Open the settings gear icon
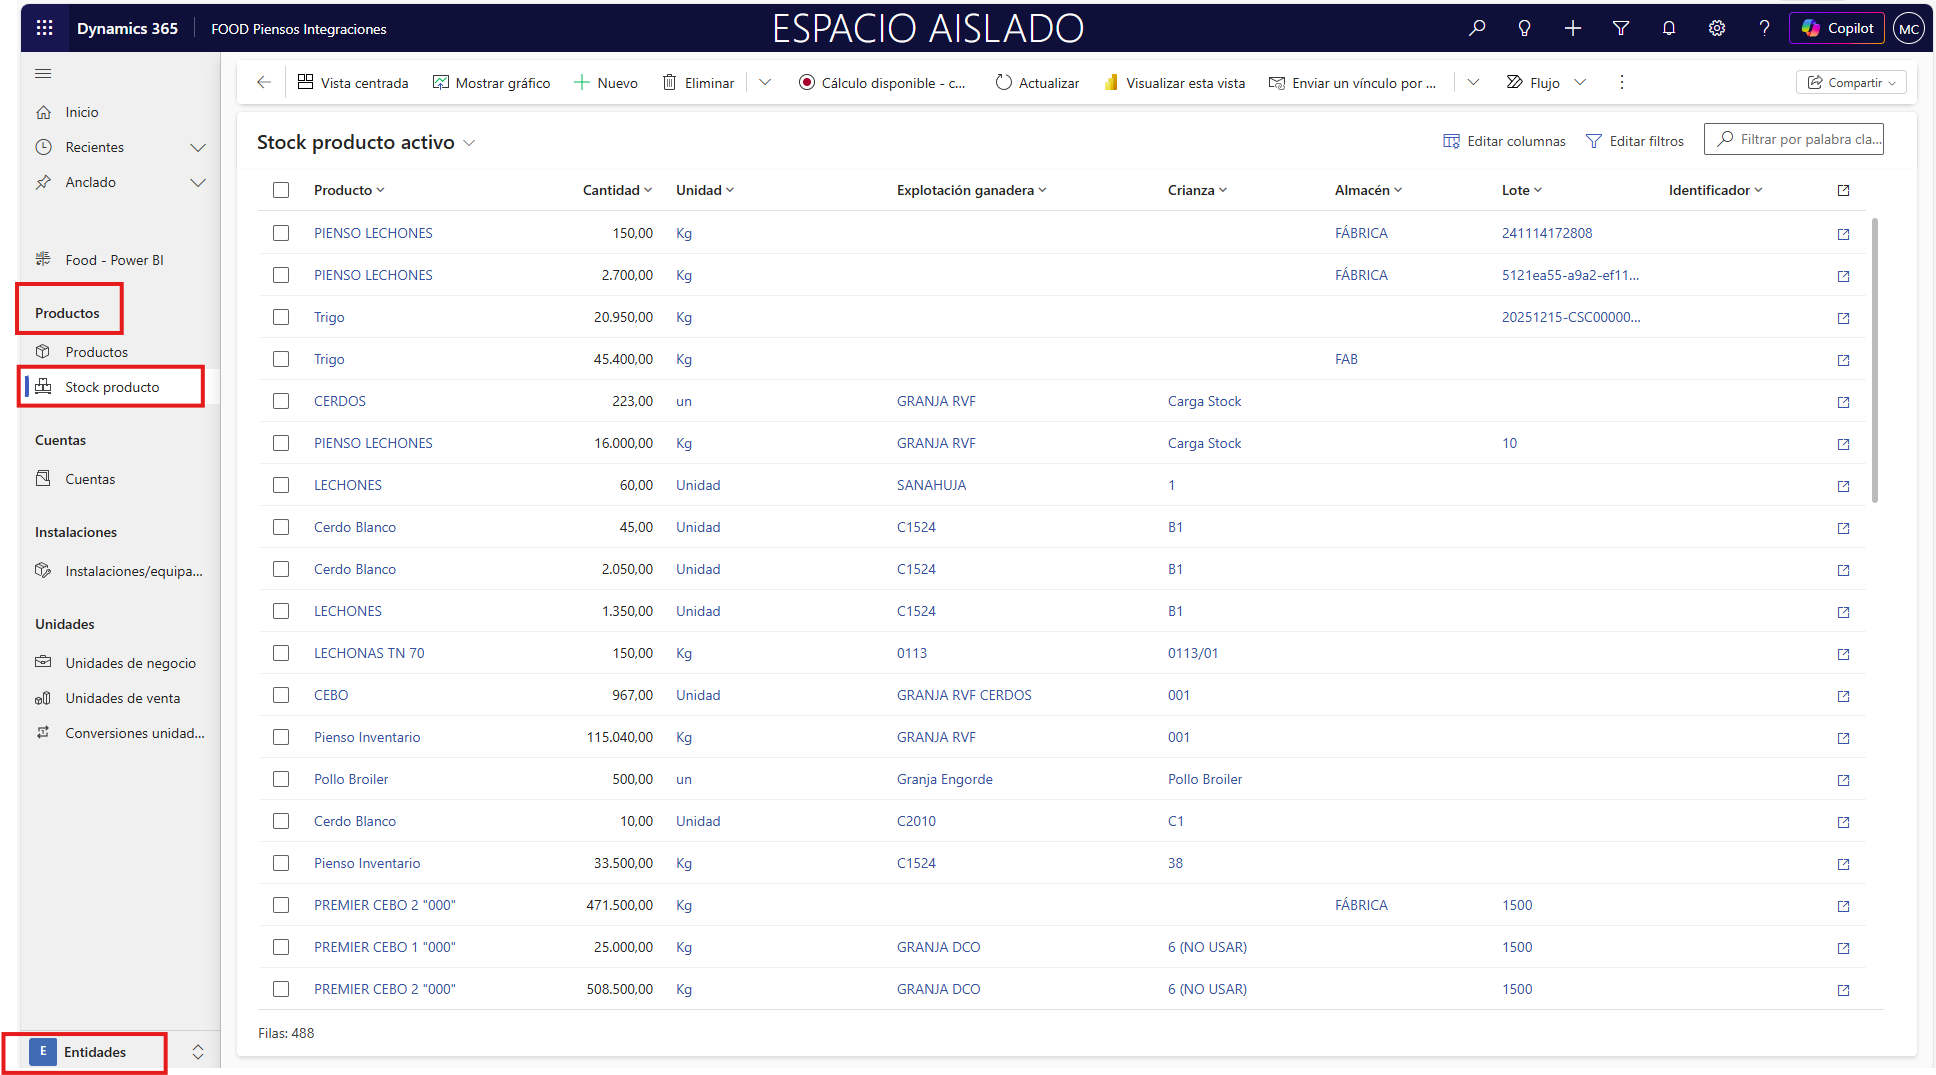Viewport: 1936px width, 1075px height. coord(1716,28)
